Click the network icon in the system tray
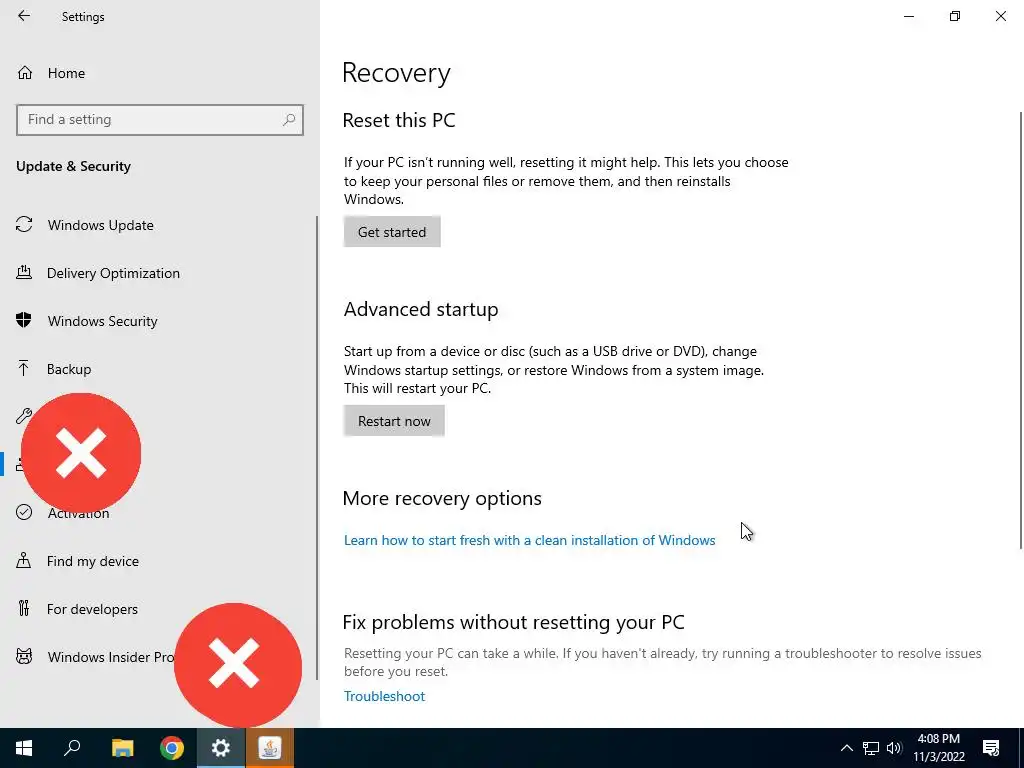This screenshot has height=768, width=1024. pyautogui.click(x=871, y=748)
